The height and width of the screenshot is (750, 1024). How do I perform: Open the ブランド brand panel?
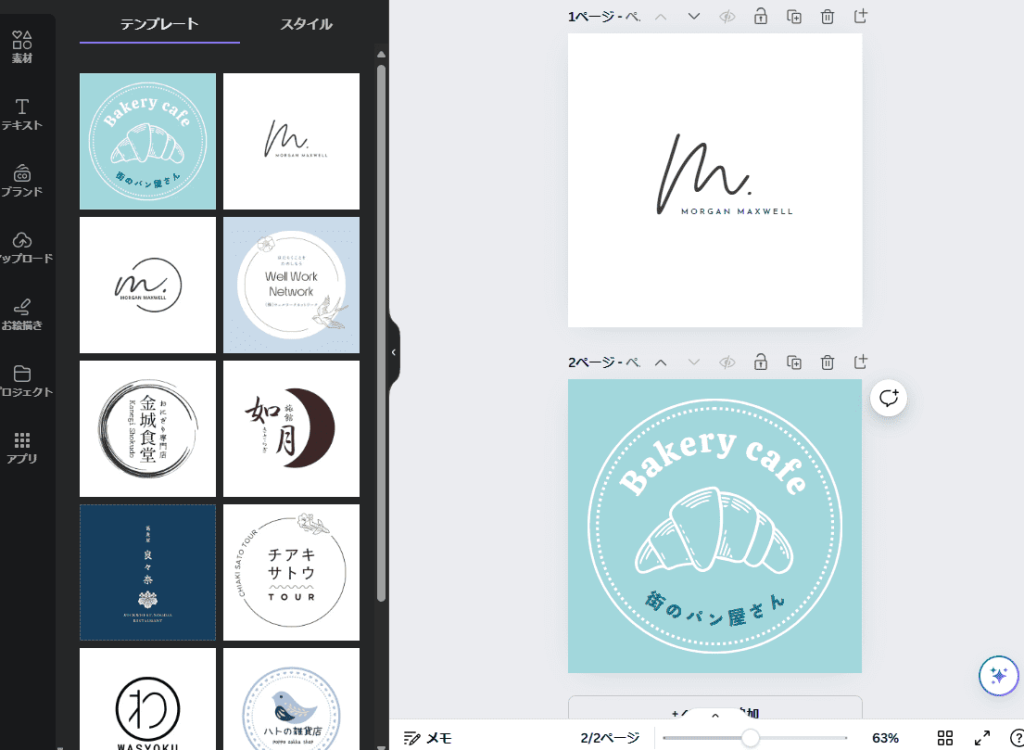coord(22,181)
